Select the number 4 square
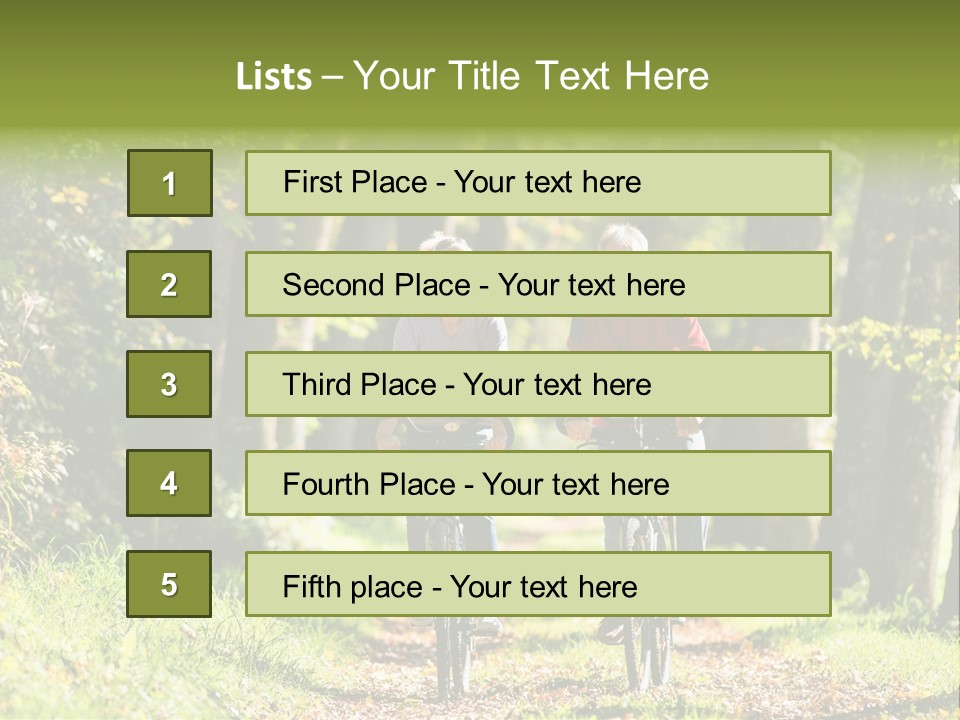 tap(169, 483)
